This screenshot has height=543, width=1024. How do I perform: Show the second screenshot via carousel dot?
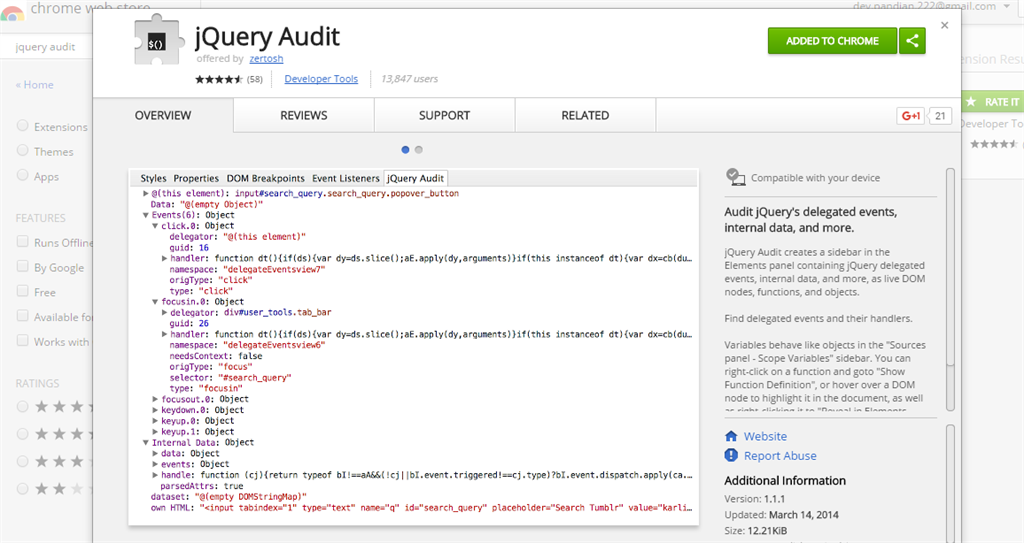[x=419, y=150]
